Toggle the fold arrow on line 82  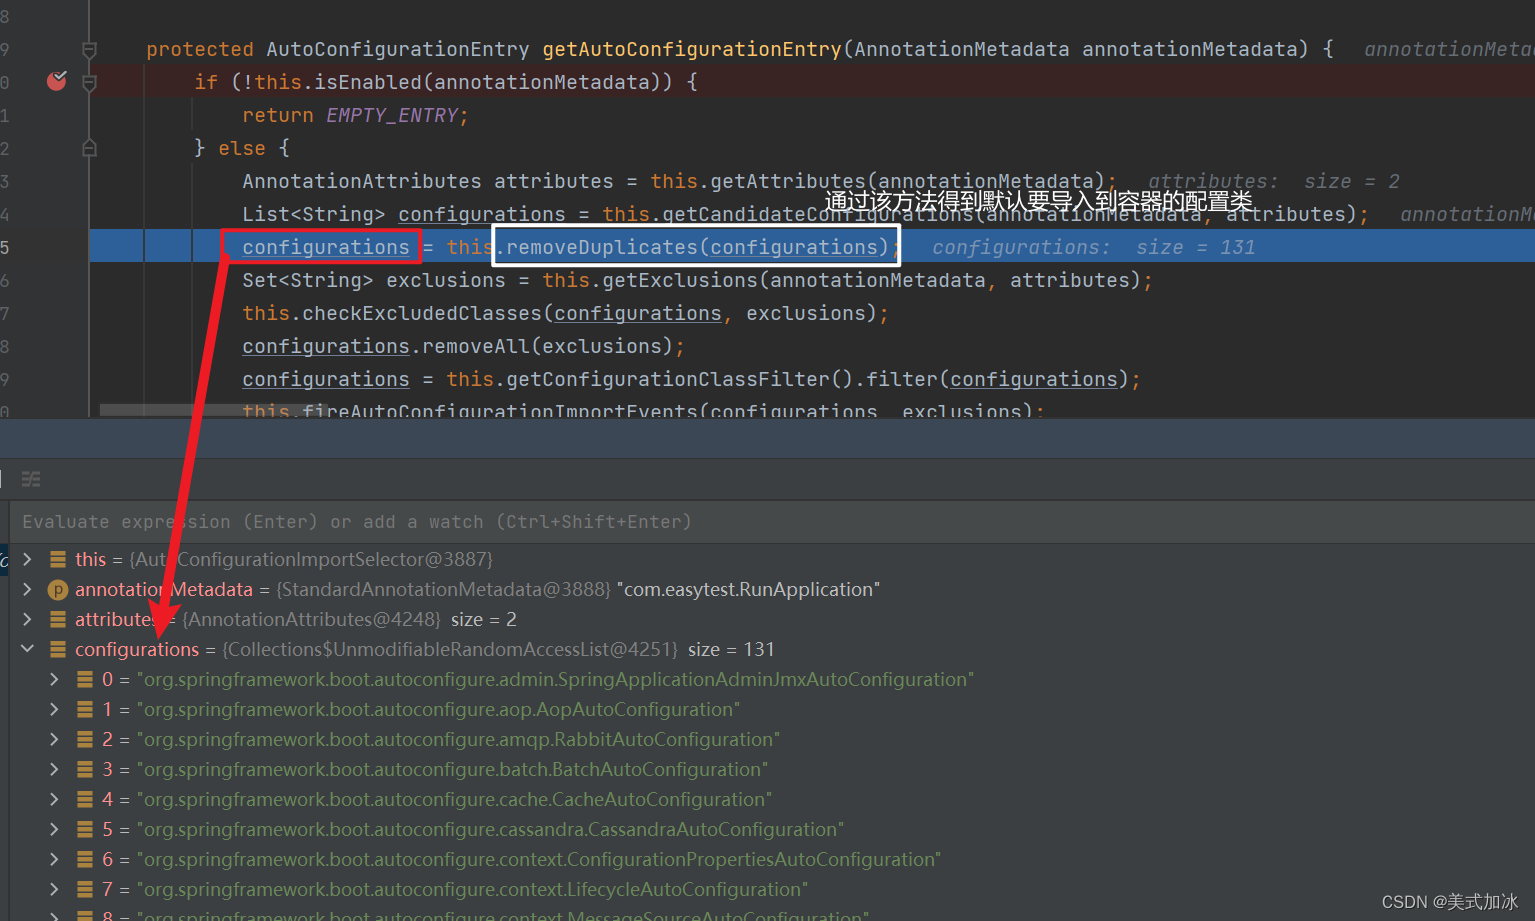[x=88, y=147]
